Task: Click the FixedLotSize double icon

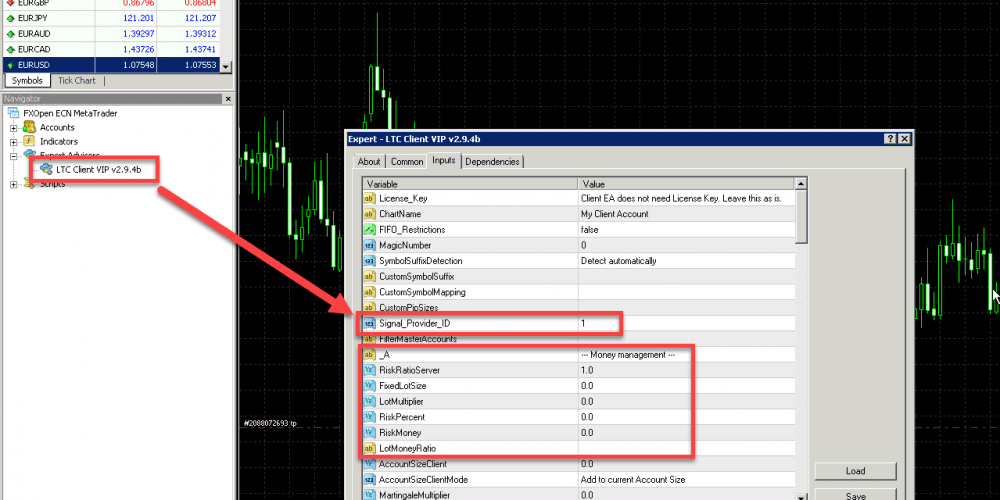Action: [370, 386]
